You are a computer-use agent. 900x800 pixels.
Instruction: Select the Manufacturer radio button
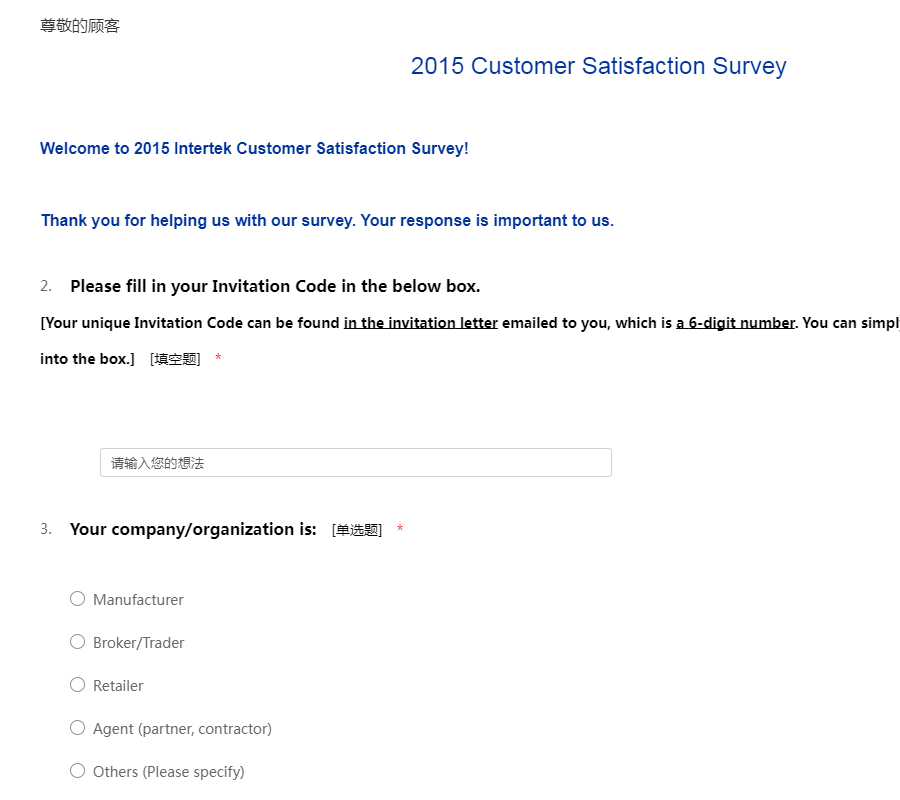pos(77,599)
